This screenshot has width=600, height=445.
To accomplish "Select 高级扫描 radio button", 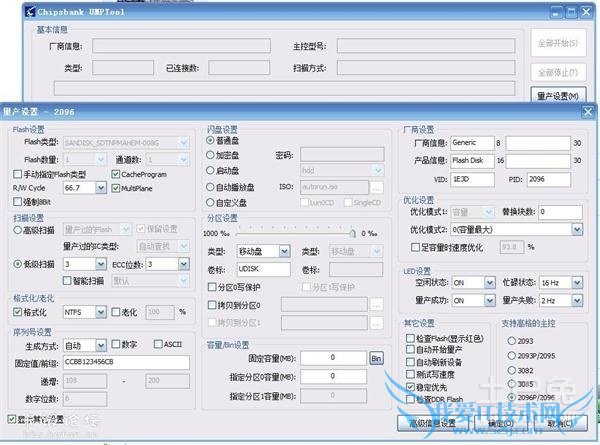I will (x=18, y=230).
